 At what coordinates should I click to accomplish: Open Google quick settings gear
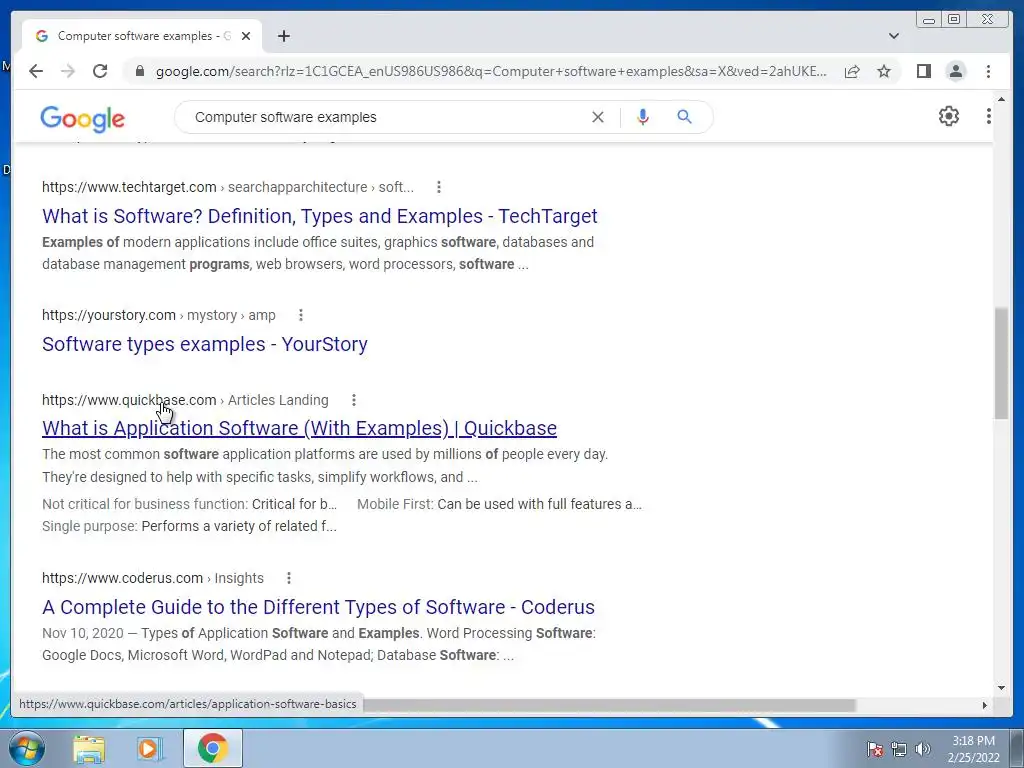tap(949, 116)
